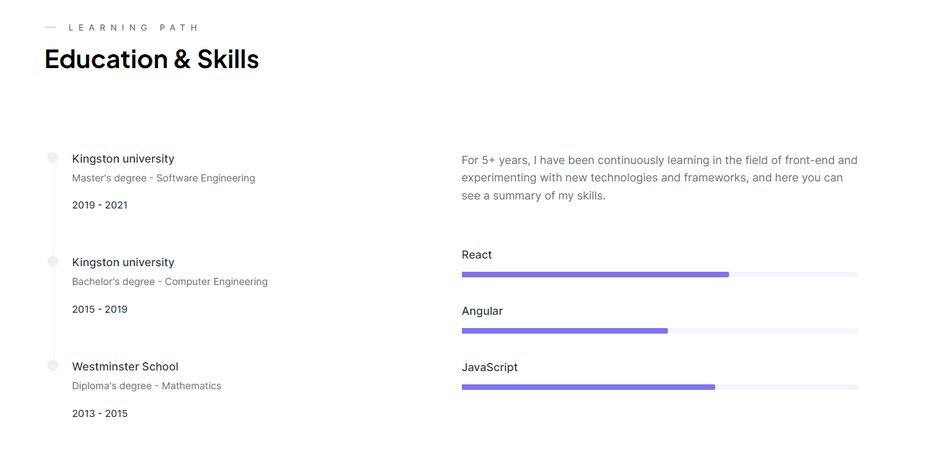The width and height of the screenshot is (935, 458).
Task: Click the timeline dot beside Westminster School
Action: (53, 366)
